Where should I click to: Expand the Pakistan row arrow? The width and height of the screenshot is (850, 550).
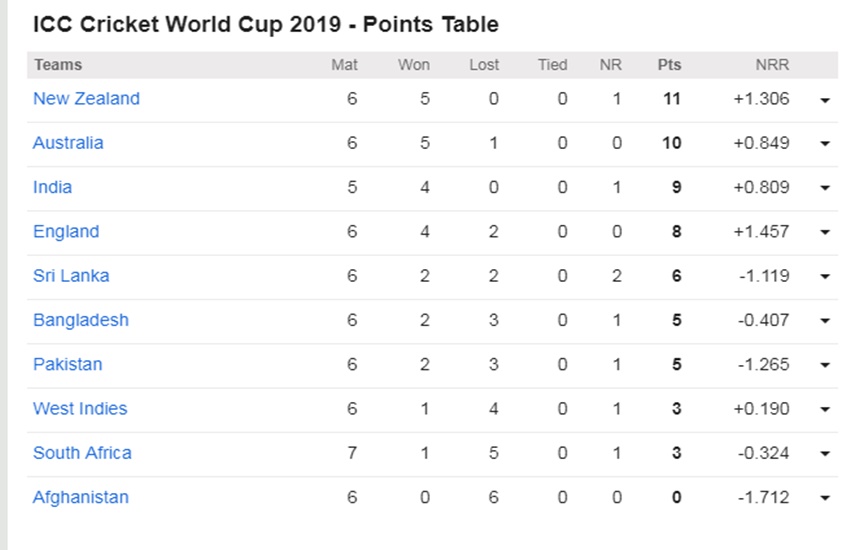pos(825,366)
